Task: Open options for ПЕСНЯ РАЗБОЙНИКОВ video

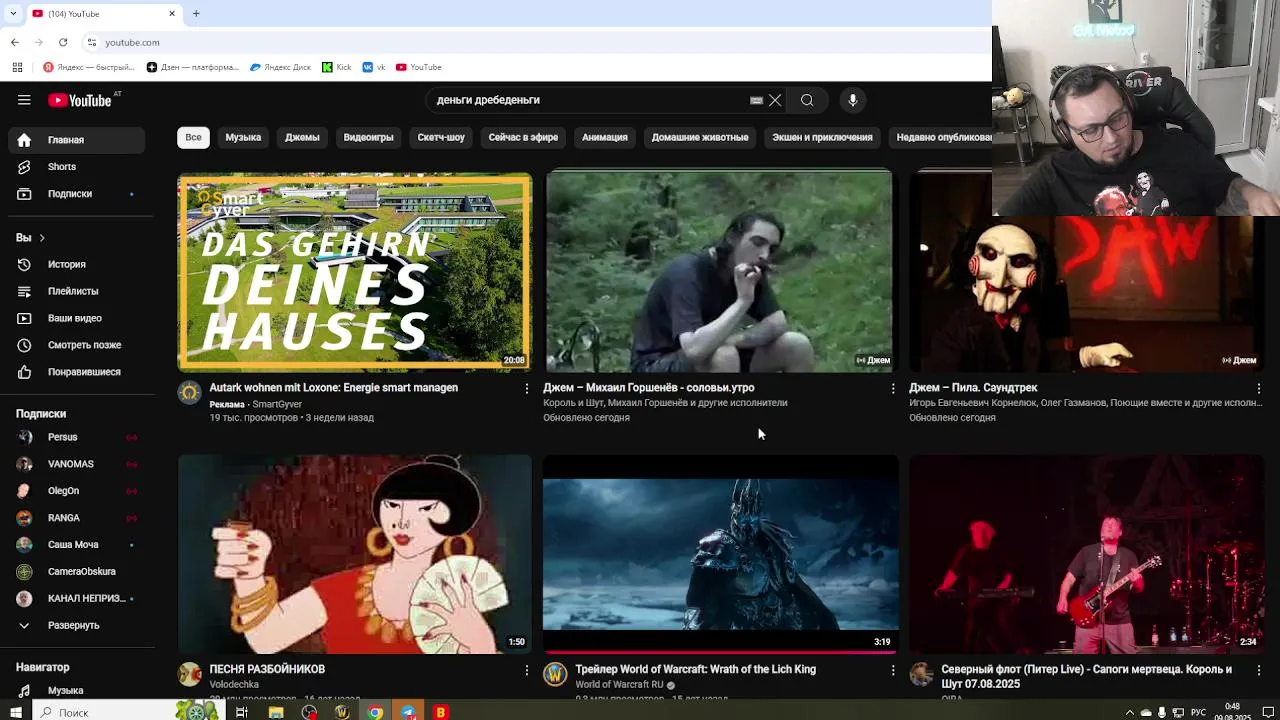Action: 527,670
